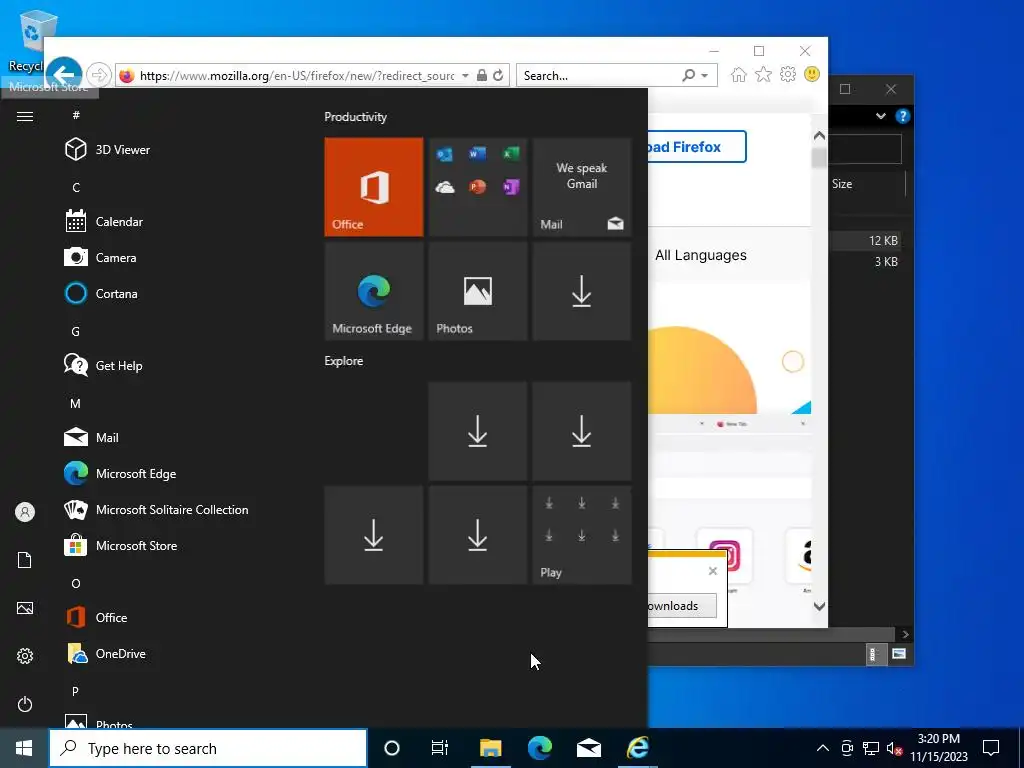Click the C letter header
1024x768 pixels.
point(76,187)
